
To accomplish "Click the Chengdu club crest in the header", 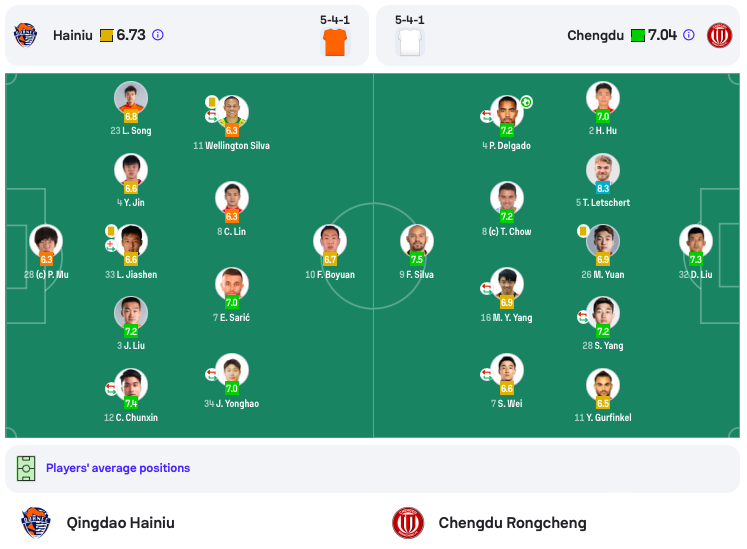I will (x=719, y=35).
